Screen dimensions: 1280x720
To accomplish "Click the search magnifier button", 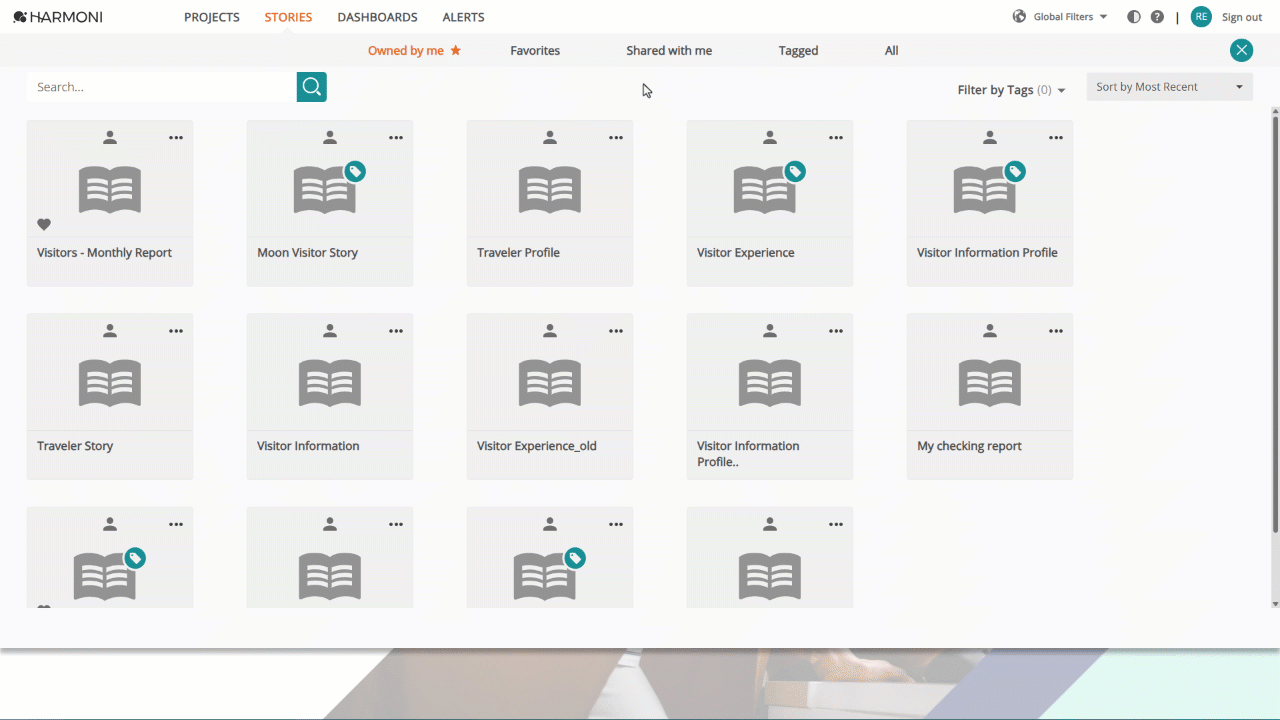I will (312, 87).
